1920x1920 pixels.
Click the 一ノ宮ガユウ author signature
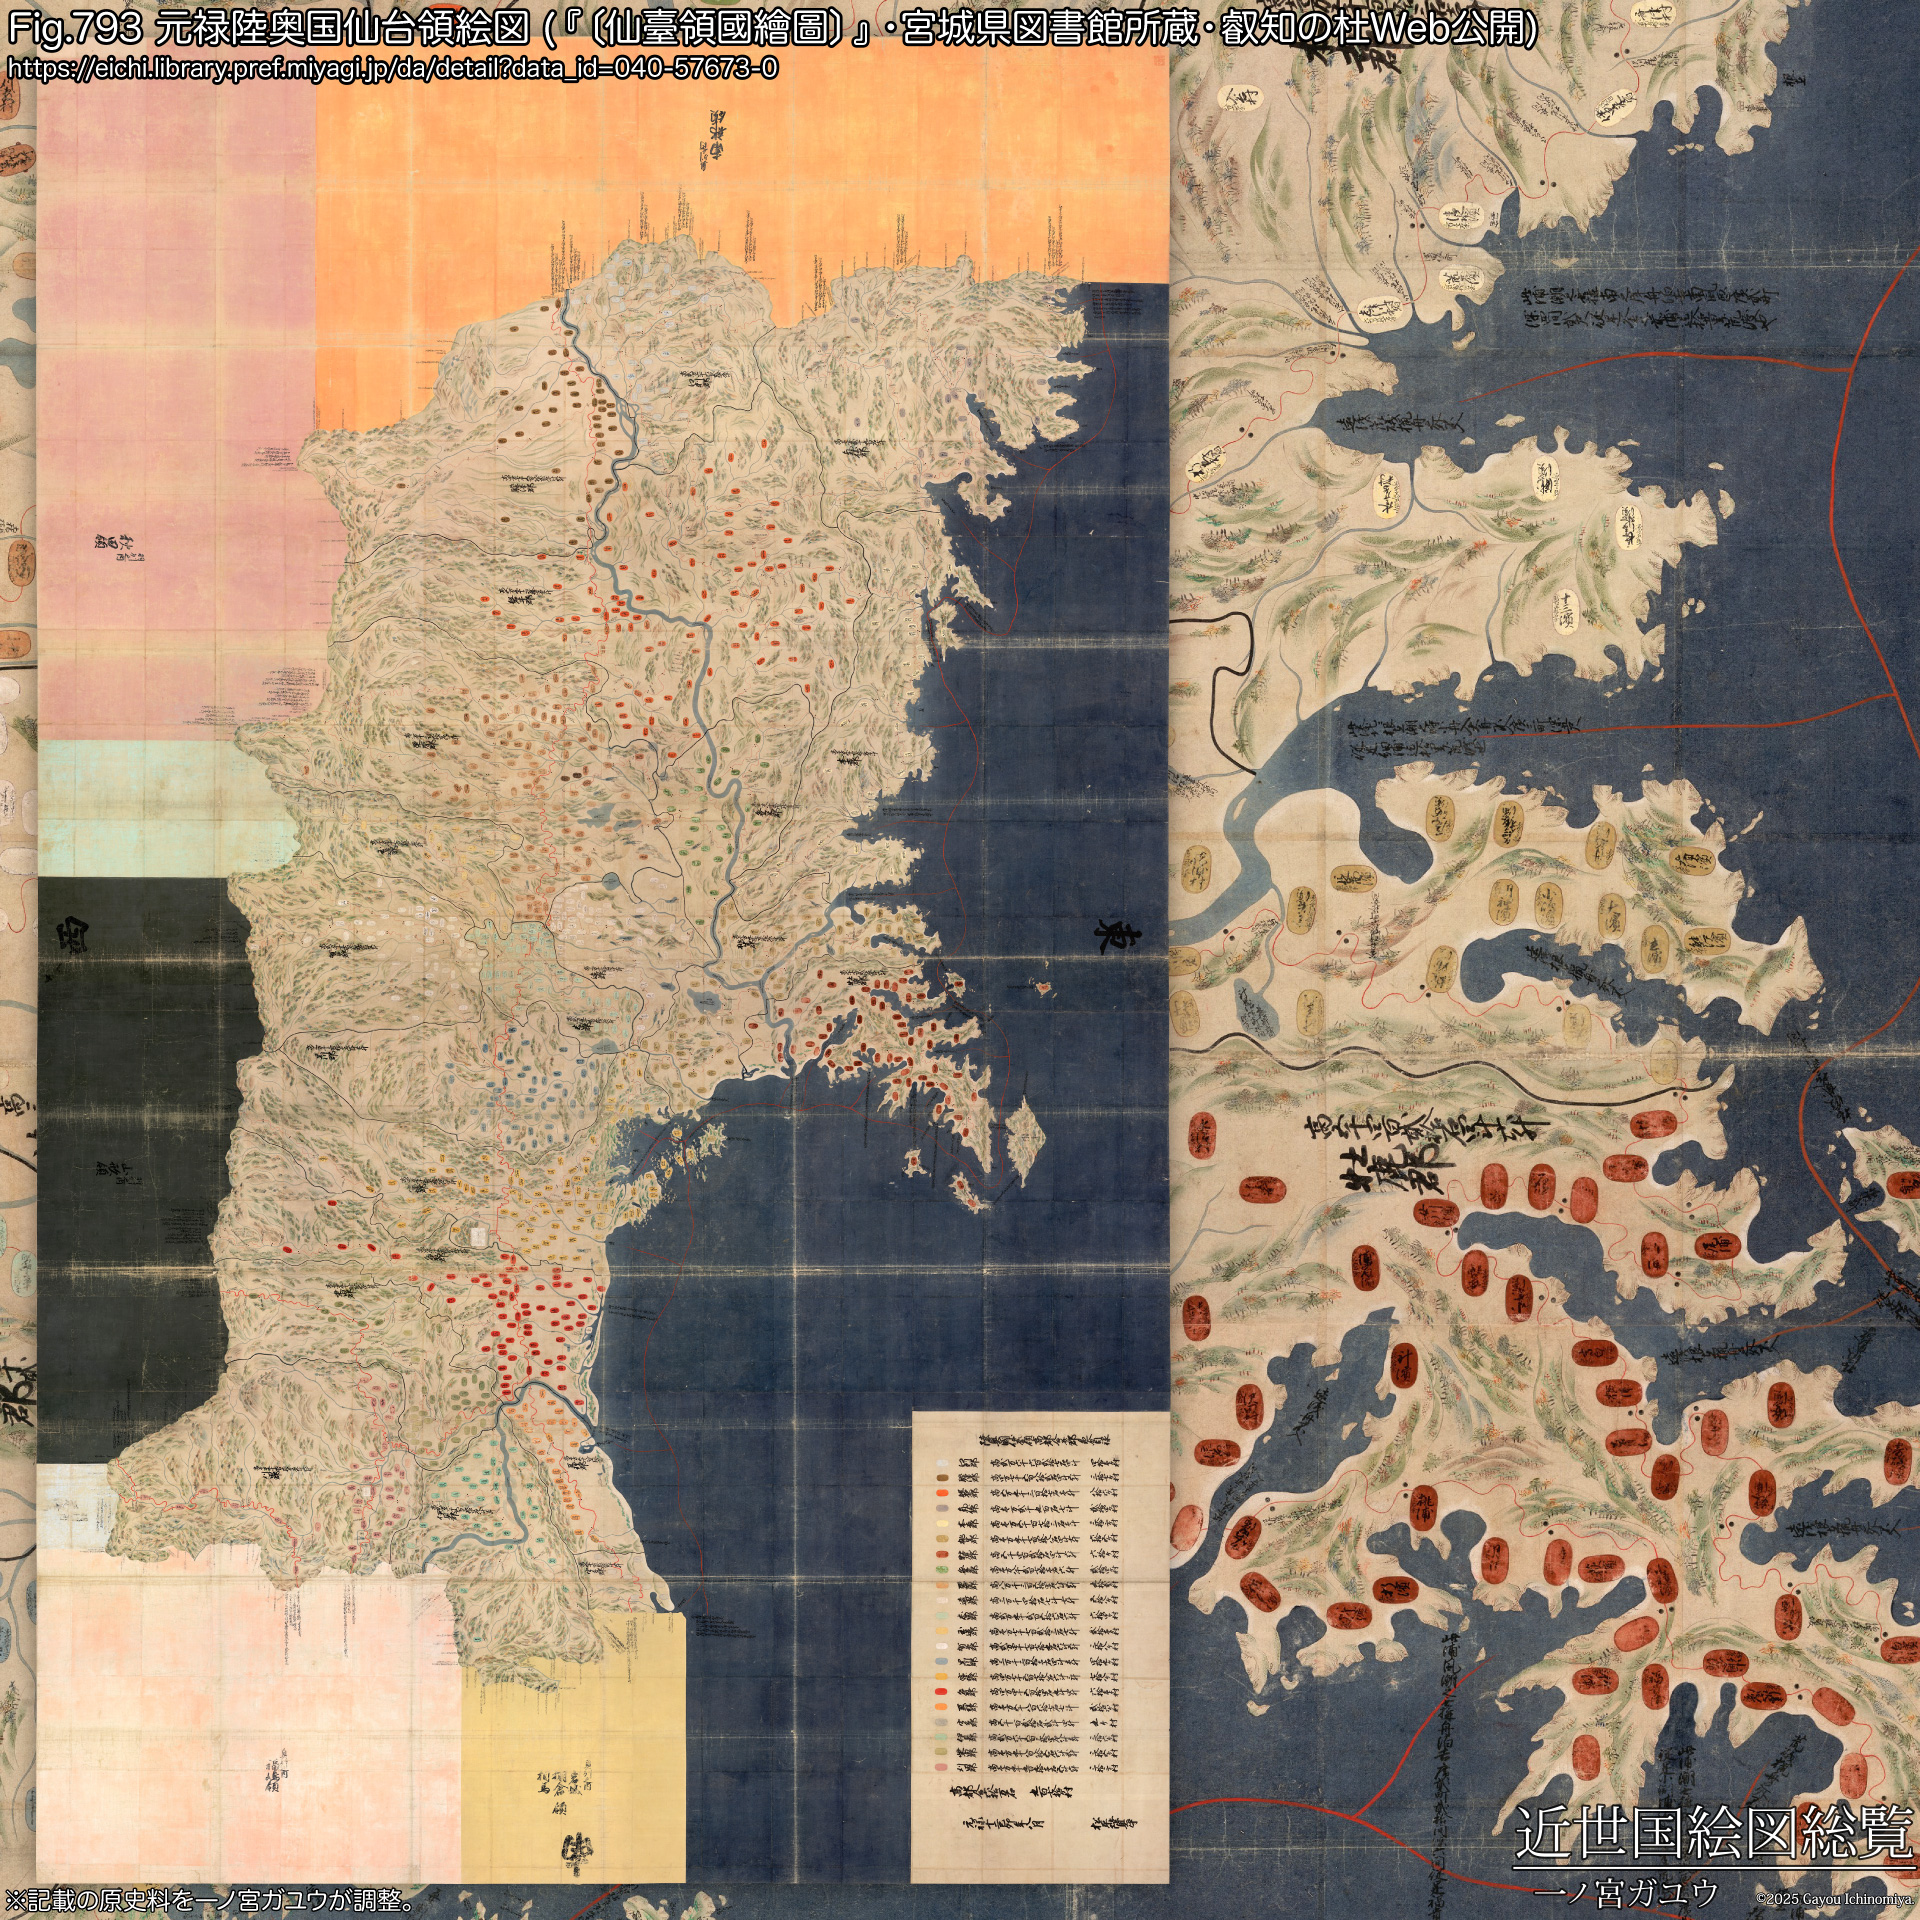[1625, 1892]
